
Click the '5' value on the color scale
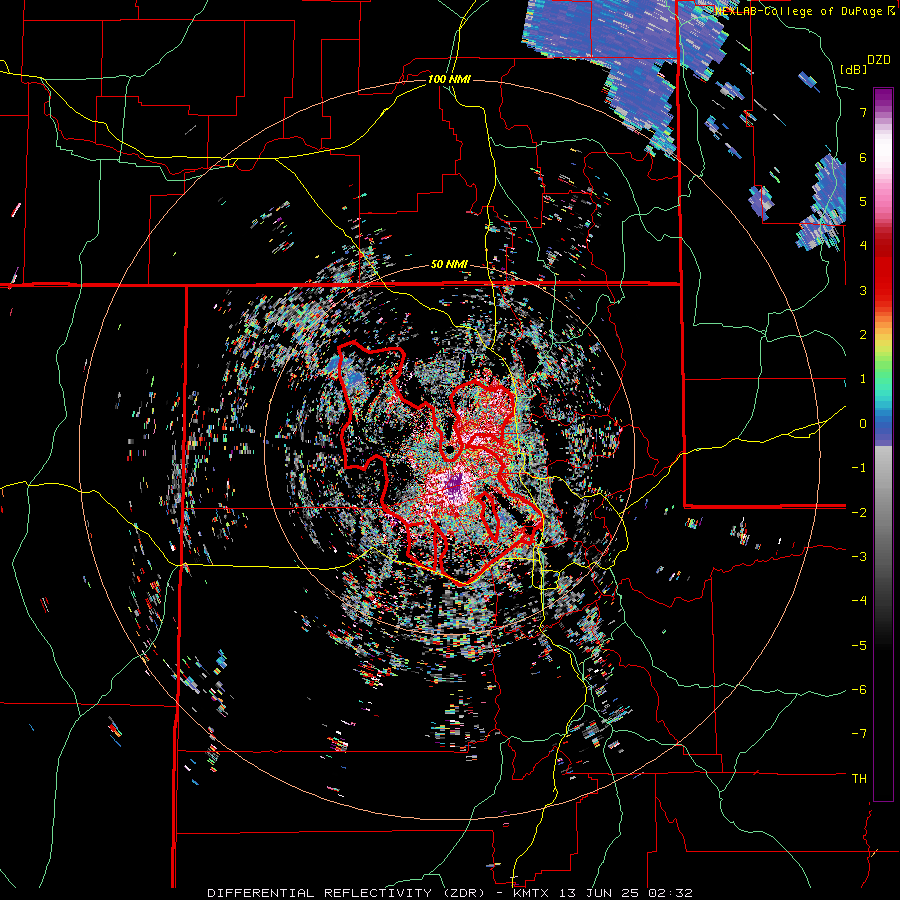point(863,201)
